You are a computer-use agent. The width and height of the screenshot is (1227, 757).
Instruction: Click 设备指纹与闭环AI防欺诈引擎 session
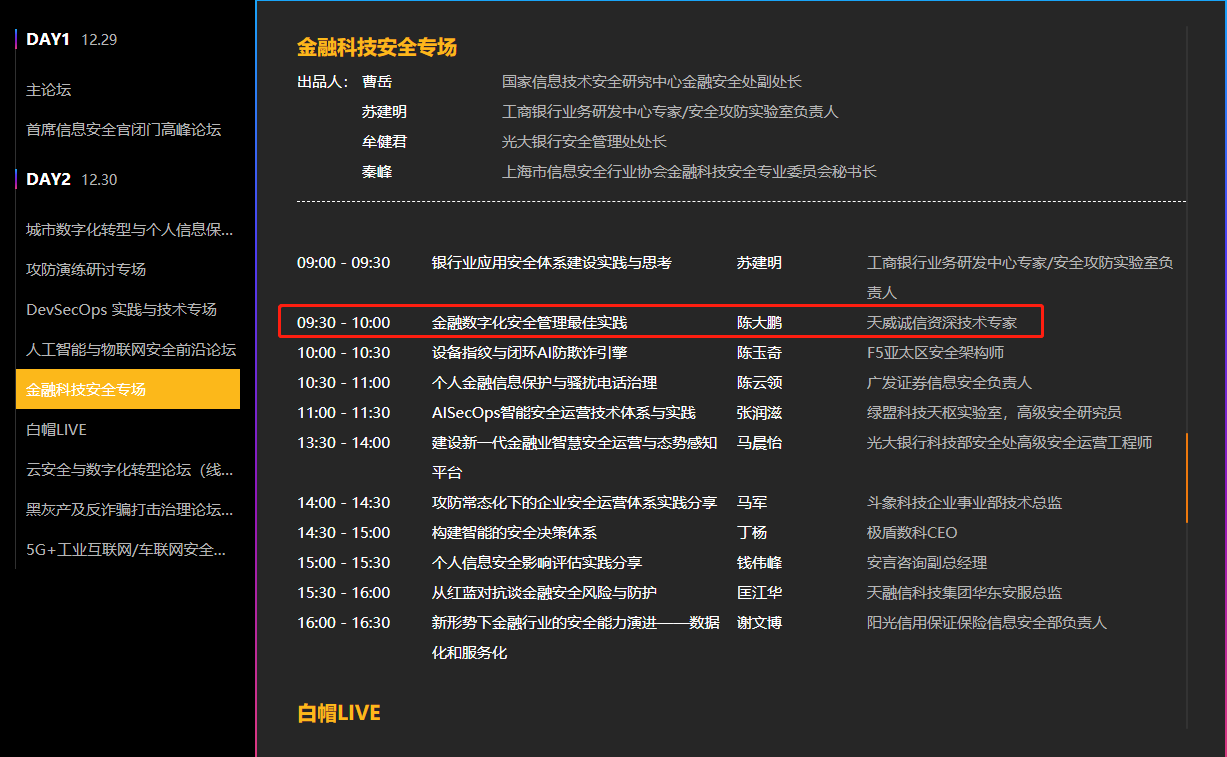(x=530, y=353)
